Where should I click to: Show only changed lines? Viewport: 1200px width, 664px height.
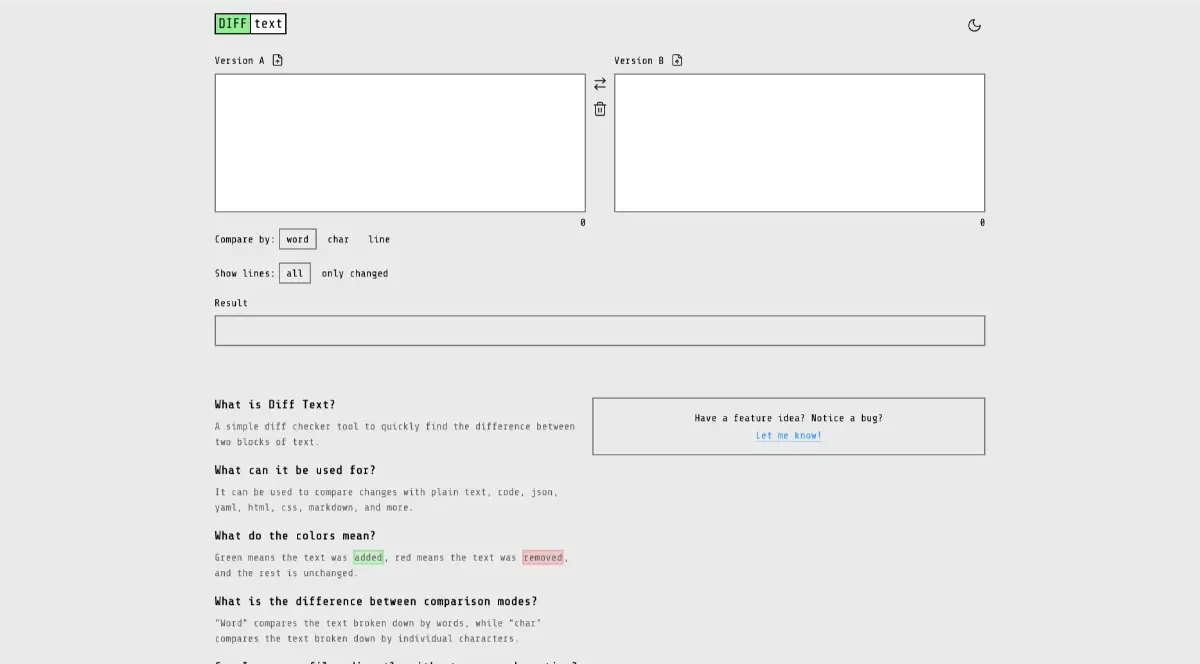(354, 273)
